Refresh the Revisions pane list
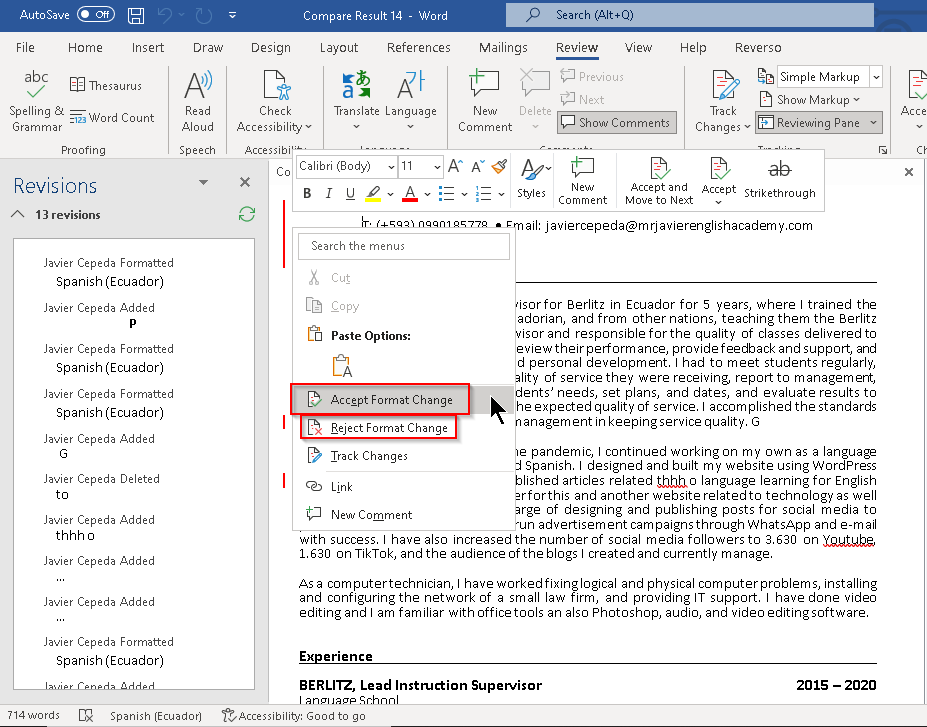The image size is (927, 727). tap(245, 214)
